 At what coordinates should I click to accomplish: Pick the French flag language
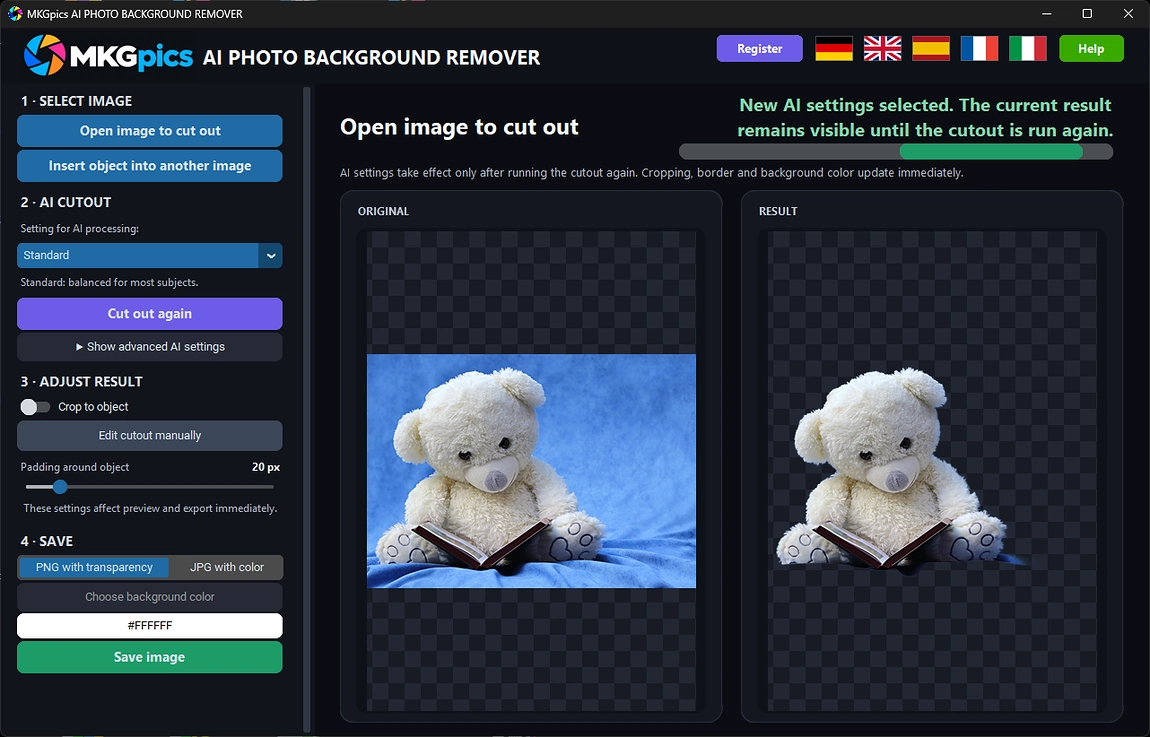point(979,48)
